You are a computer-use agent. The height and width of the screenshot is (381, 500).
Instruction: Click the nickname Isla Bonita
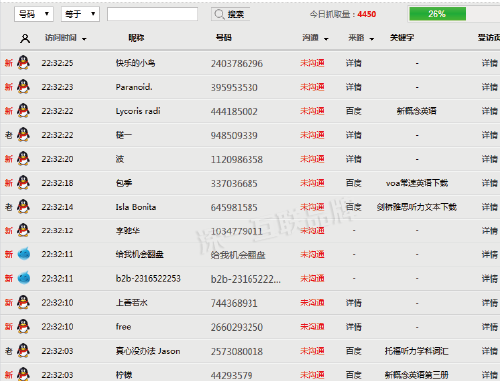click(136, 207)
